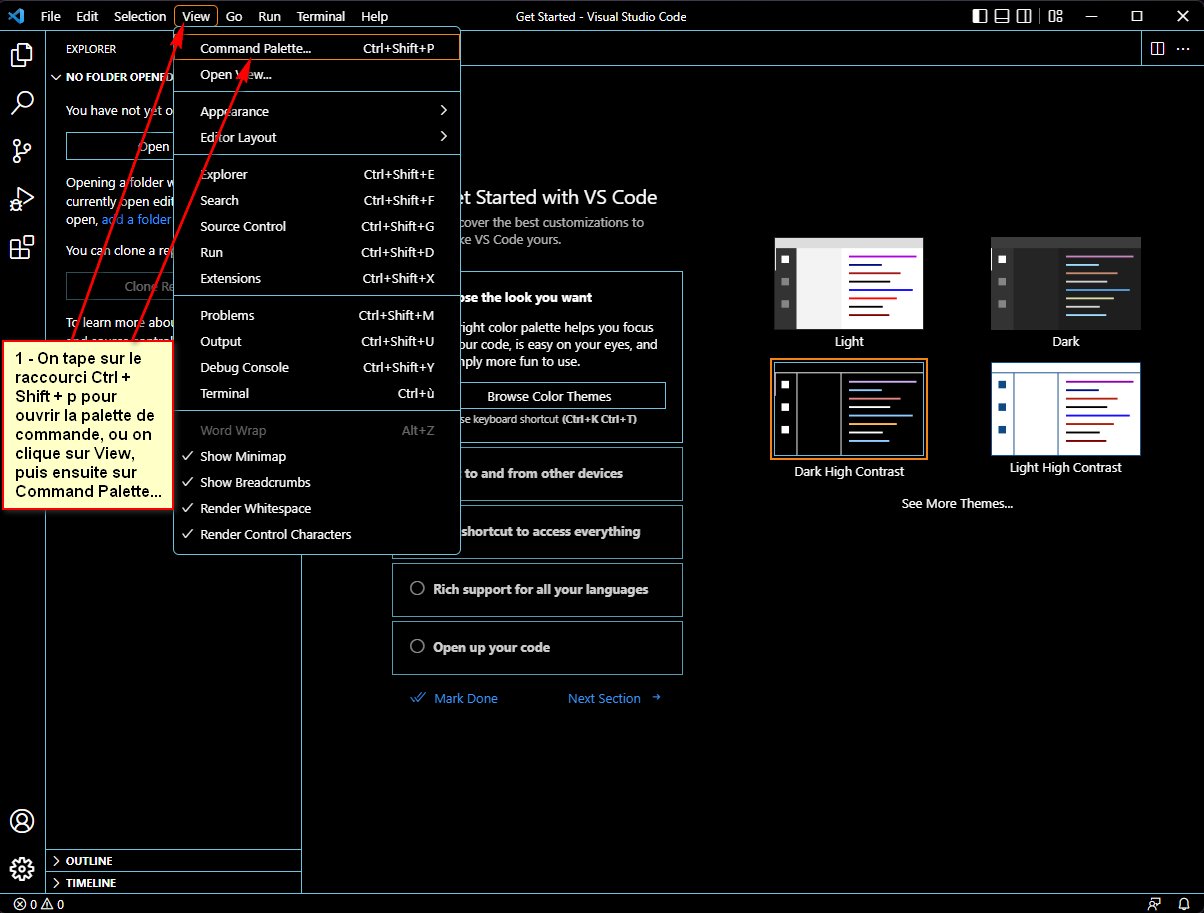Click the Mark Done link
This screenshot has height=913, width=1204.
tap(466, 698)
